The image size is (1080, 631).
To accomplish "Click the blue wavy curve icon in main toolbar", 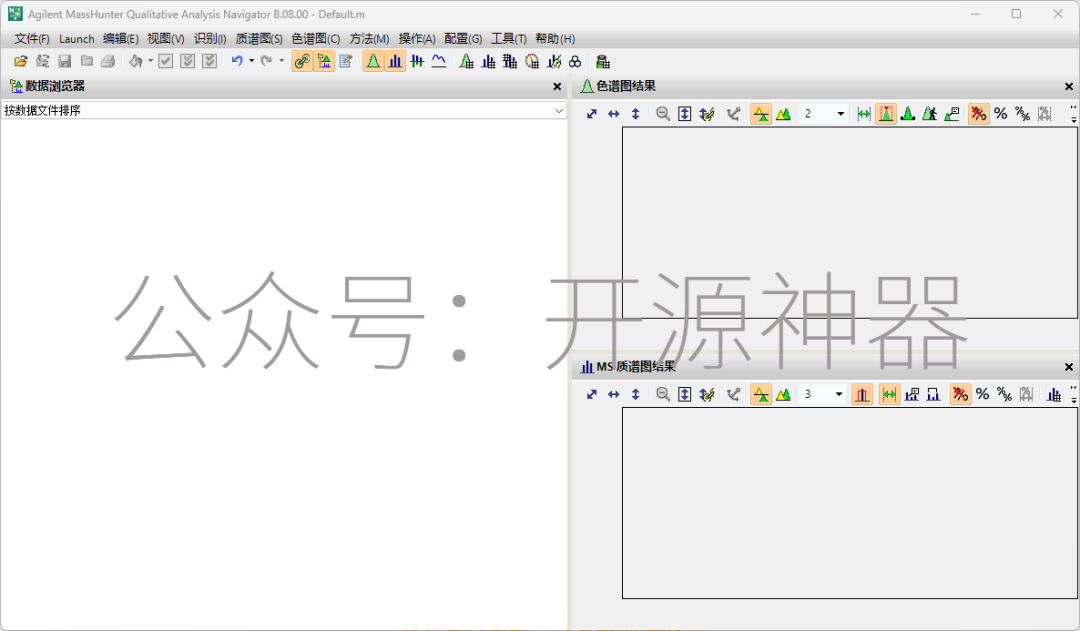I will (439, 61).
